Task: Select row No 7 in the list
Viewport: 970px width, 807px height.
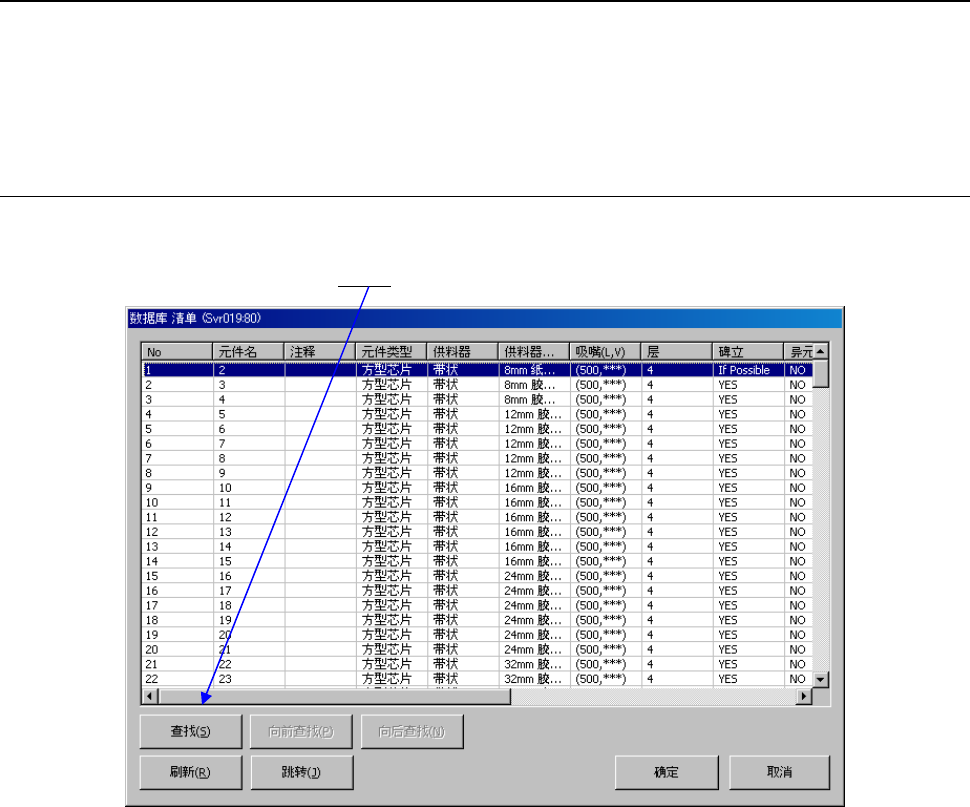Action: click(477, 458)
